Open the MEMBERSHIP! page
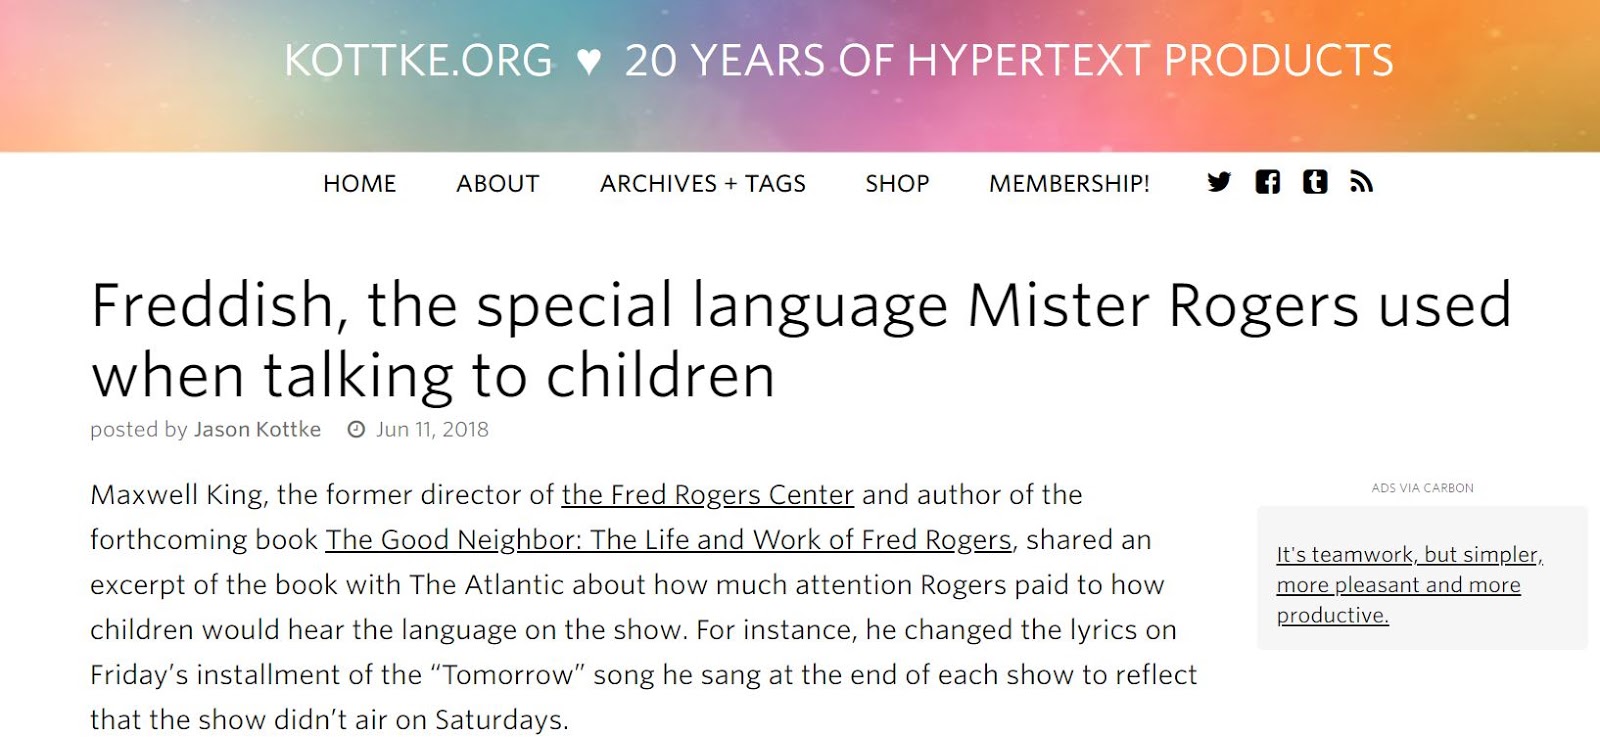Image resolution: width=1600 pixels, height=737 pixels. click(x=1069, y=184)
